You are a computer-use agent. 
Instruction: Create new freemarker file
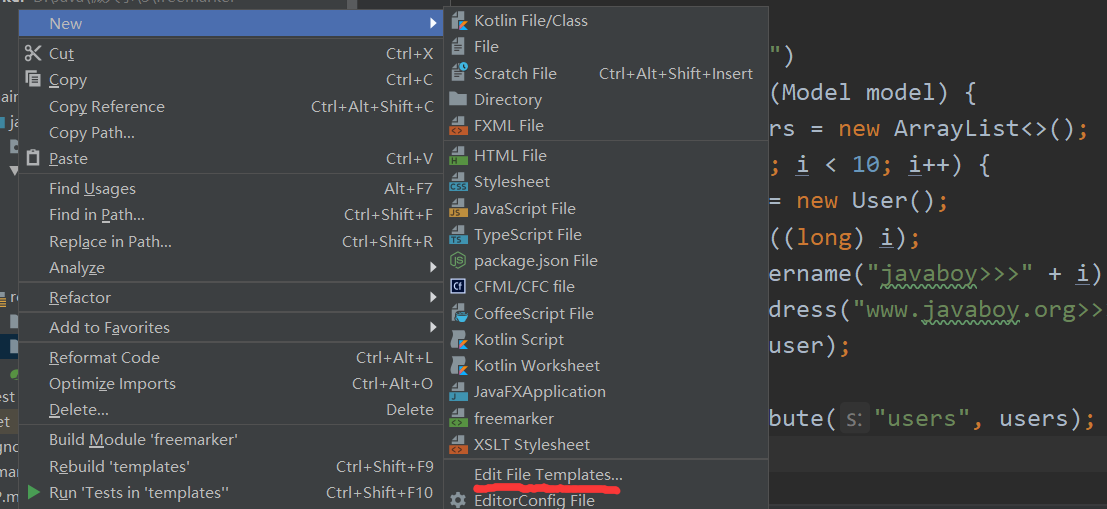606,419
